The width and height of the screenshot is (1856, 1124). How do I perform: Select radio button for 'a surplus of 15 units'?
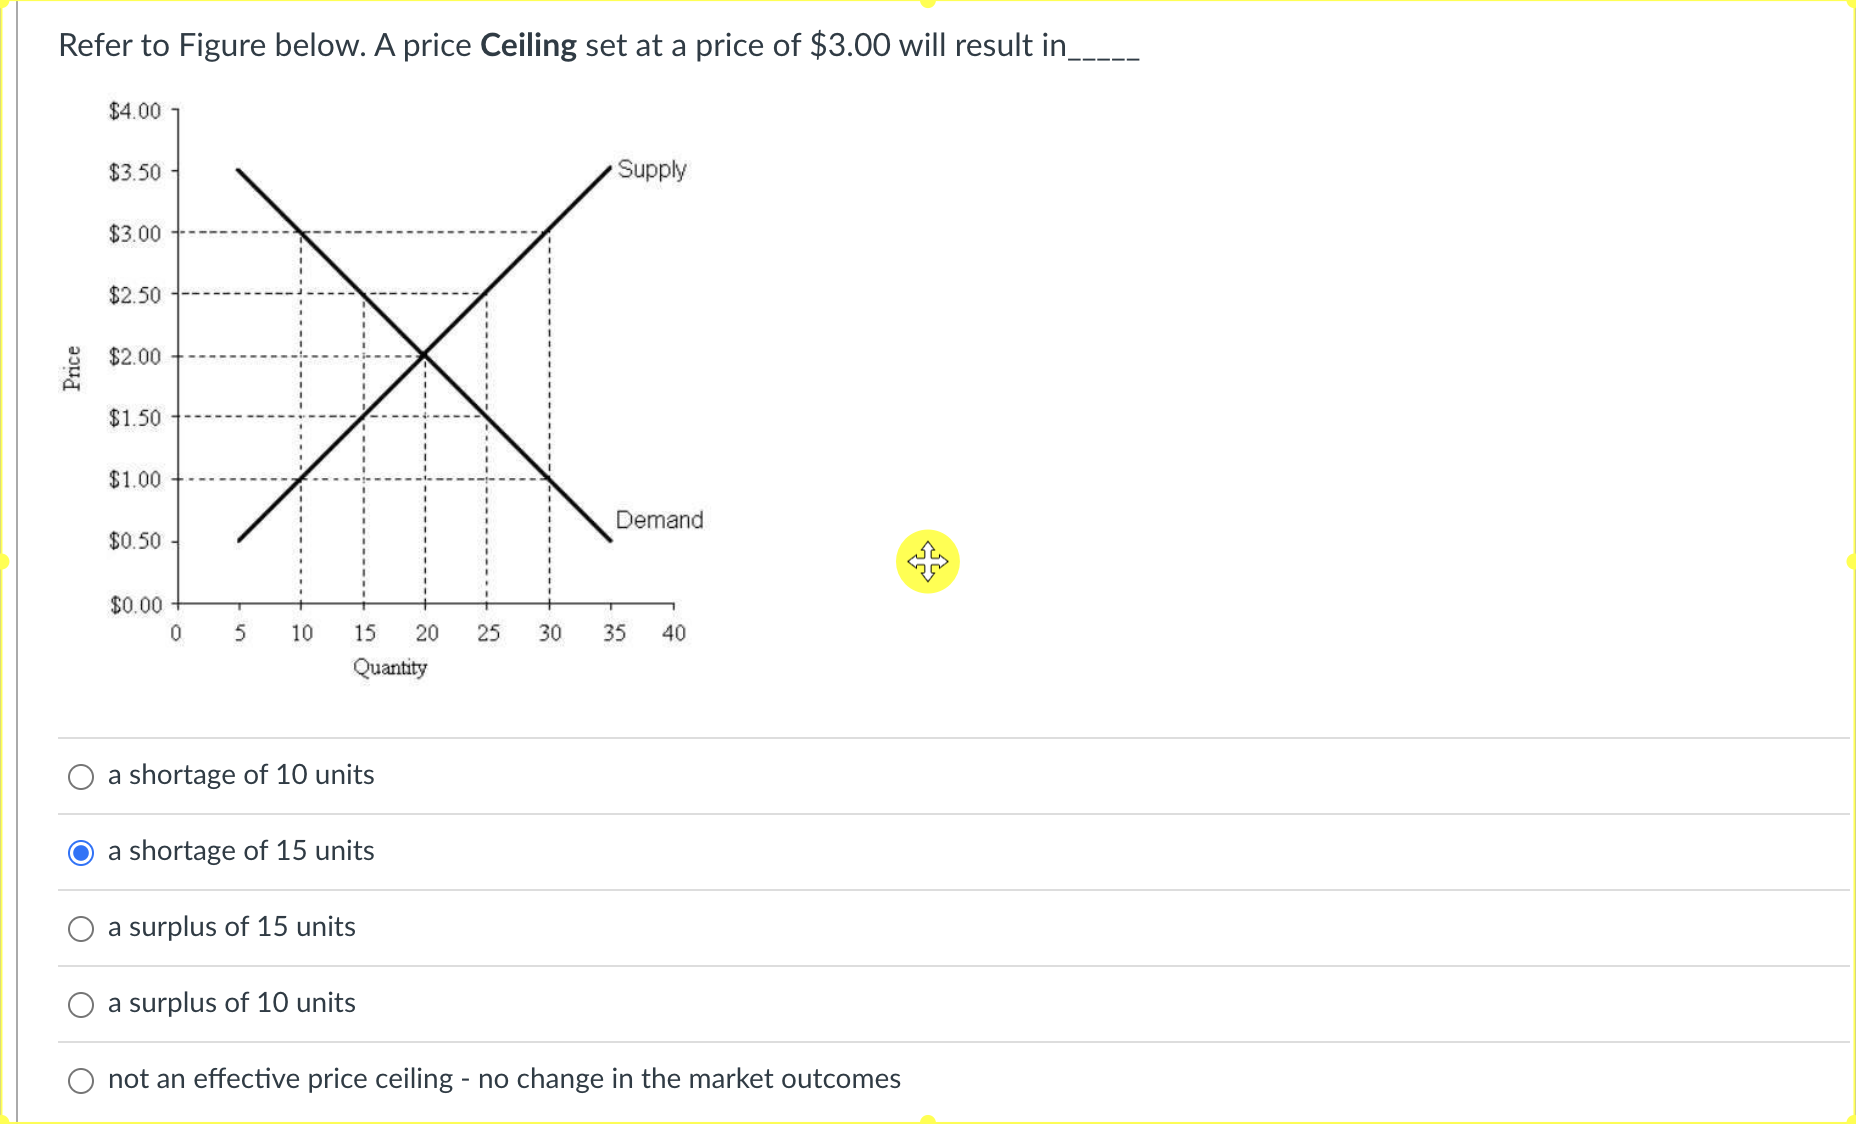(x=81, y=928)
